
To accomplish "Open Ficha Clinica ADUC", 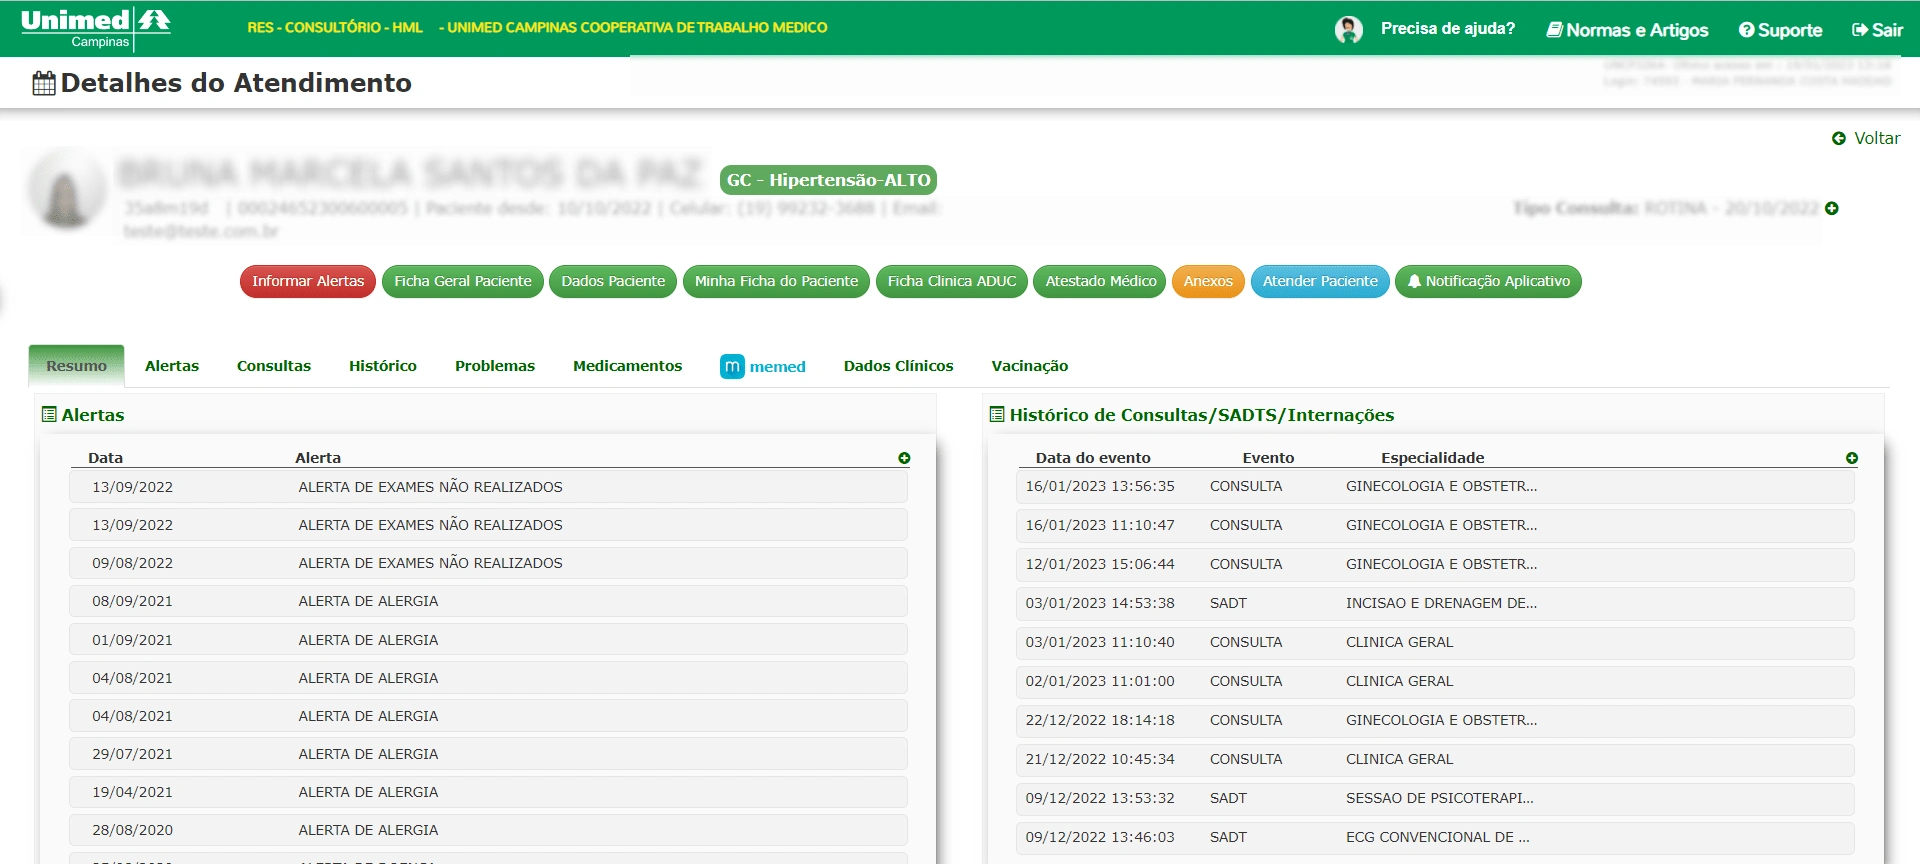I will [x=952, y=281].
